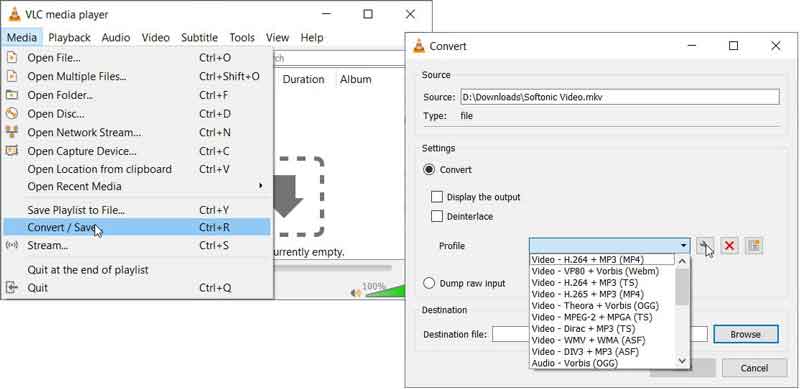The image size is (800, 389).
Task: Cancel the Convert dialog
Action: (754, 368)
